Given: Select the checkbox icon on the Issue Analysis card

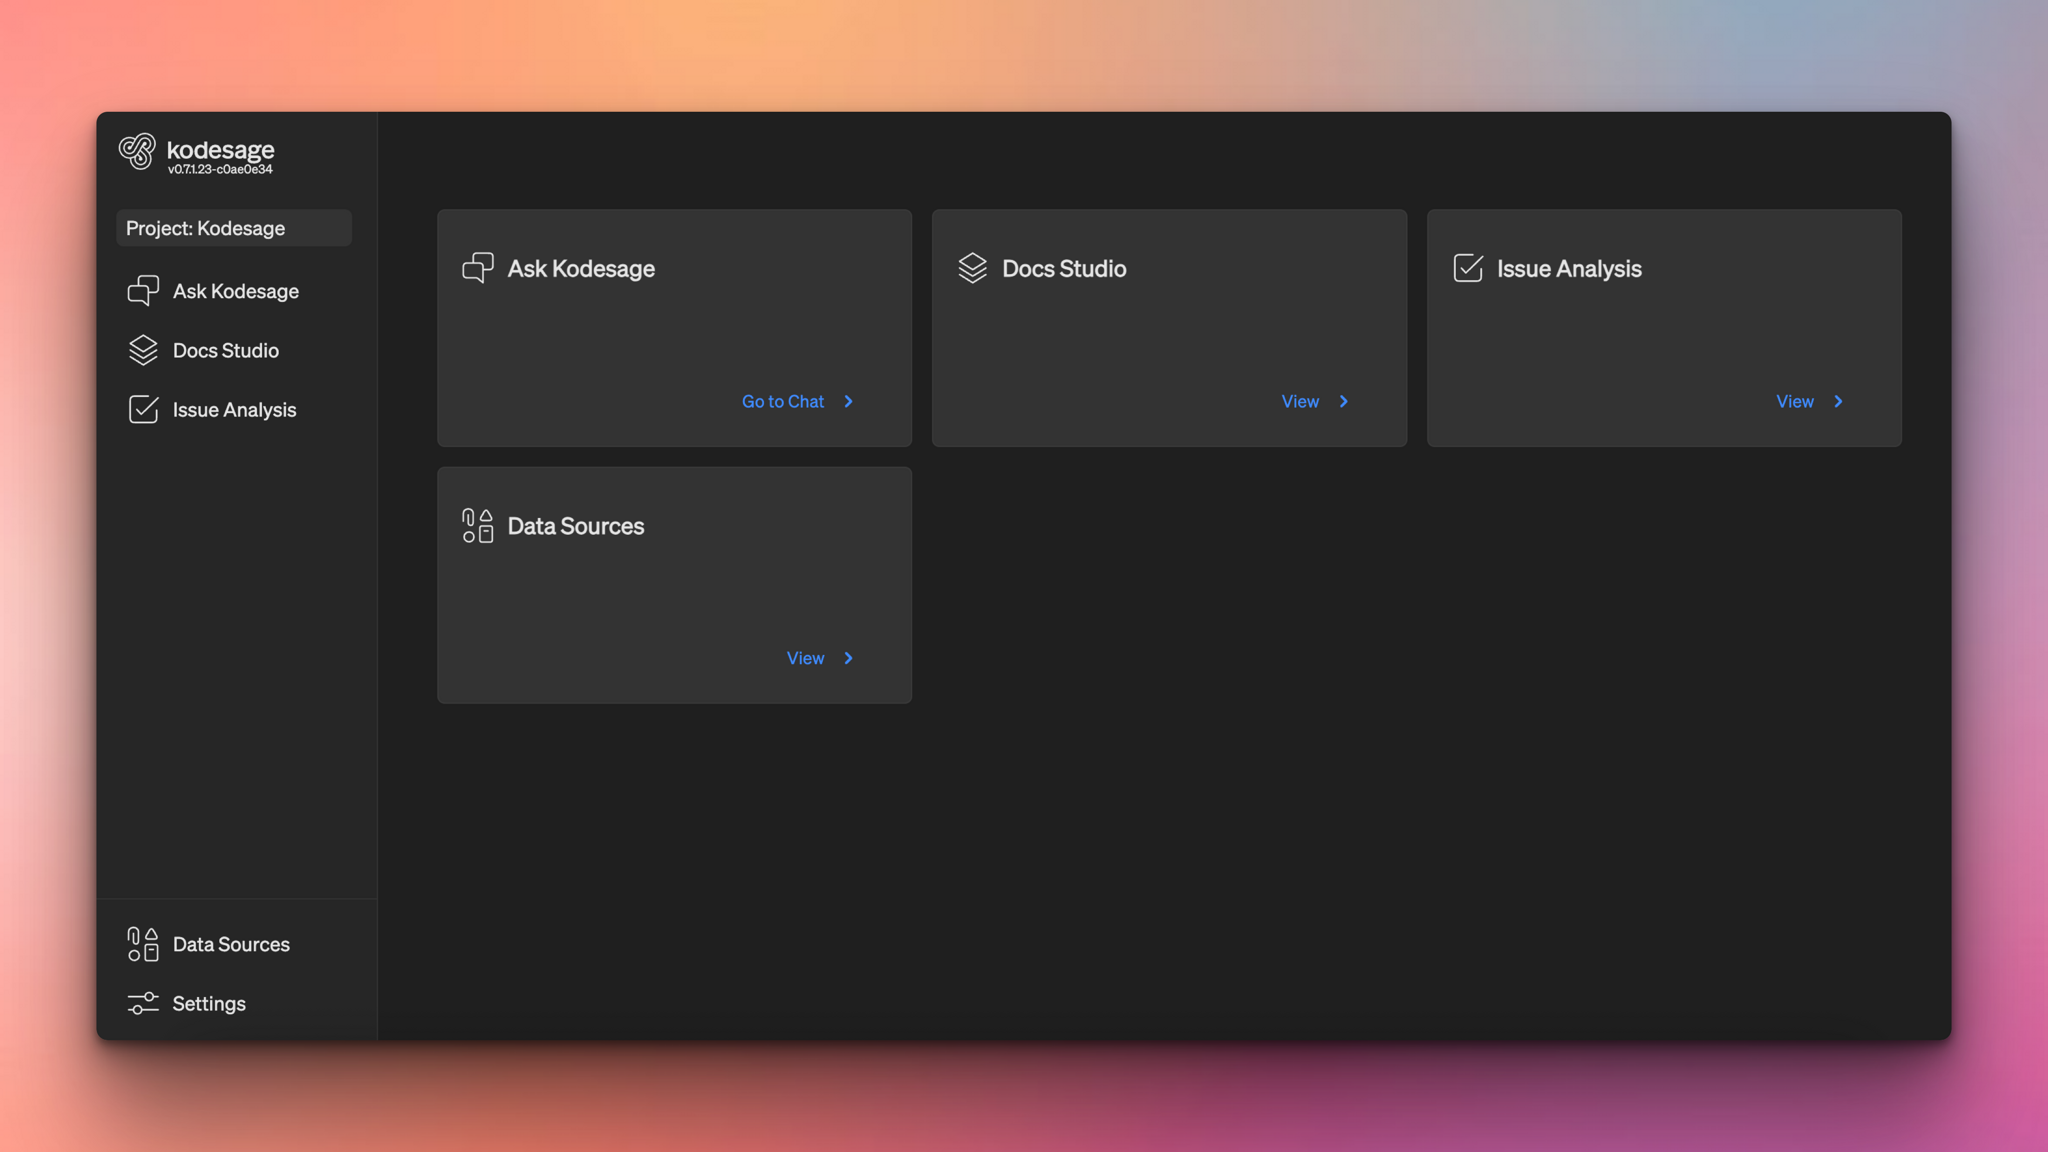Looking at the screenshot, I should click(x=1467, y=268).
